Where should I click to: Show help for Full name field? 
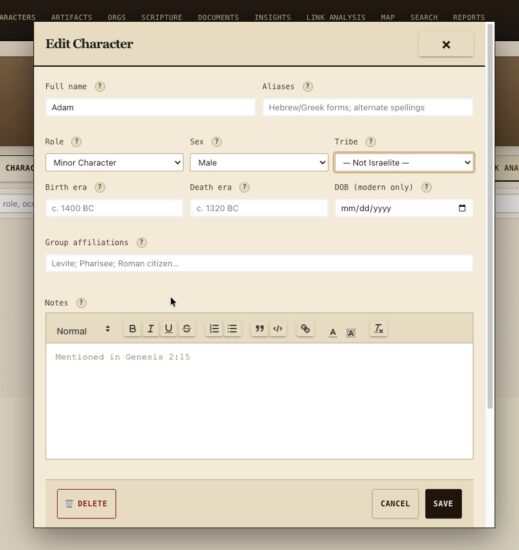[100, 86]
